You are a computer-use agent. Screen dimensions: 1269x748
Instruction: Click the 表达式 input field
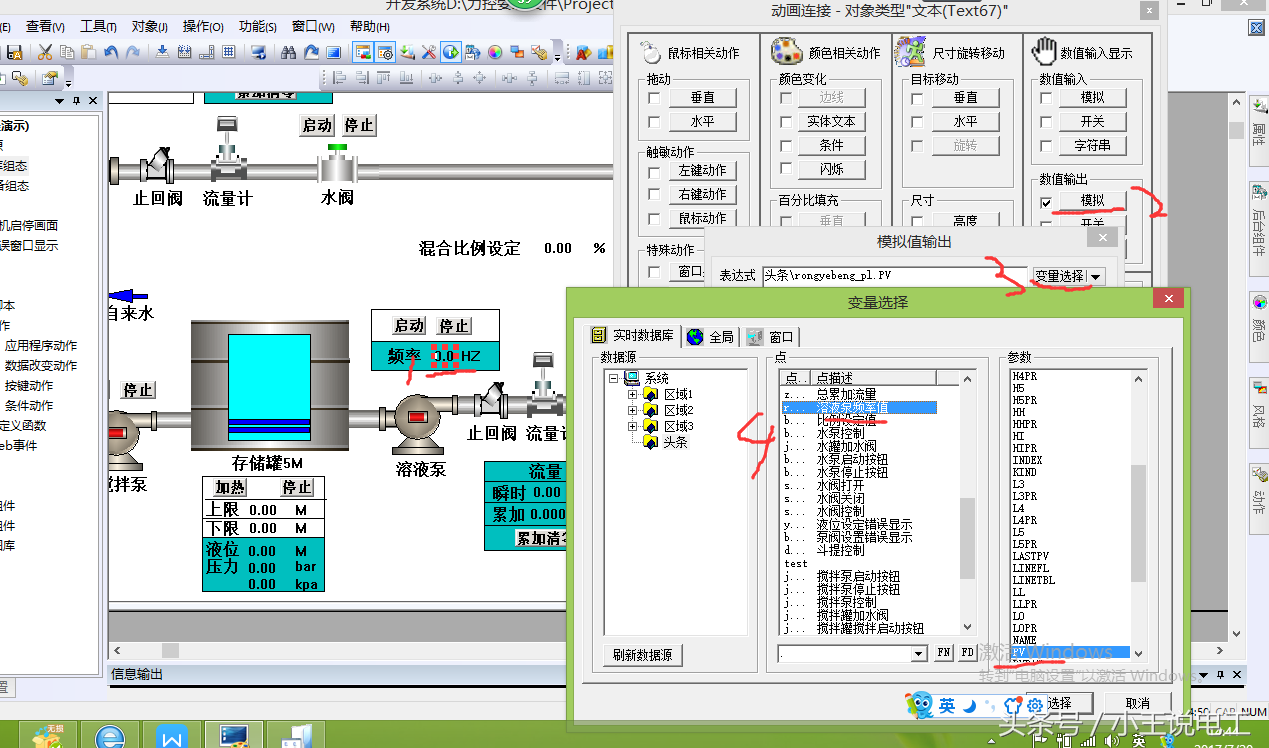pos(894,275)
